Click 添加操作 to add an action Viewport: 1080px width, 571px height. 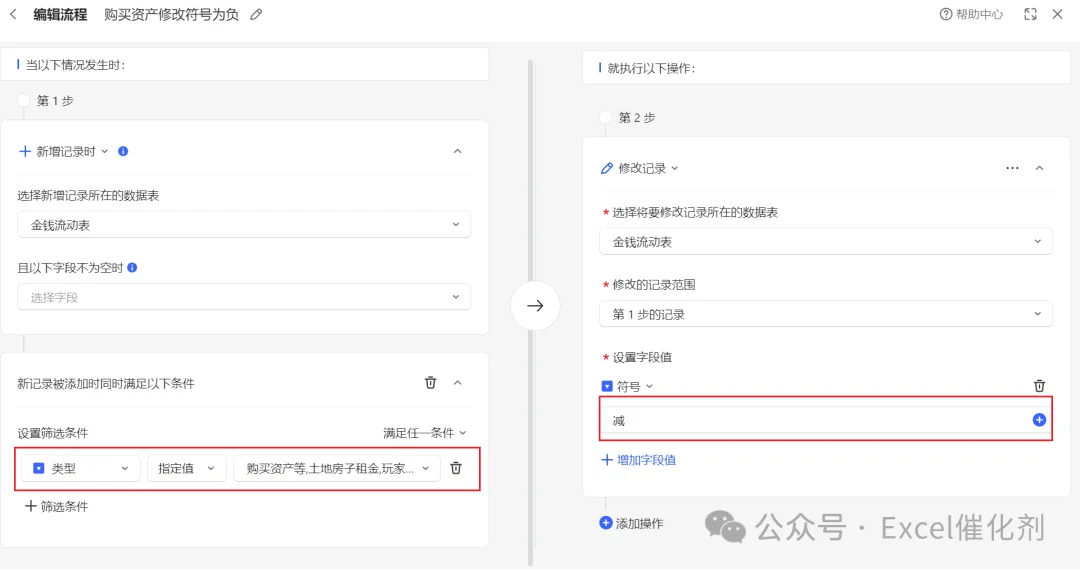632,523
